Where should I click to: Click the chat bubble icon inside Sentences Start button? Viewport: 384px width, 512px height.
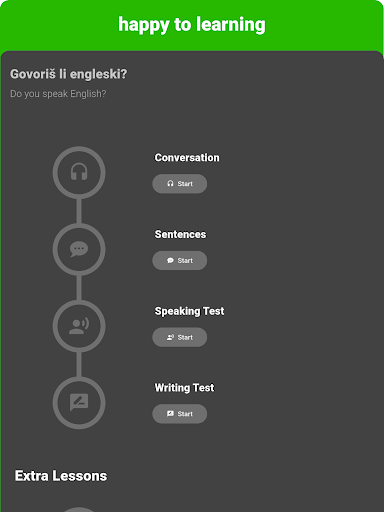pos(170,260)
